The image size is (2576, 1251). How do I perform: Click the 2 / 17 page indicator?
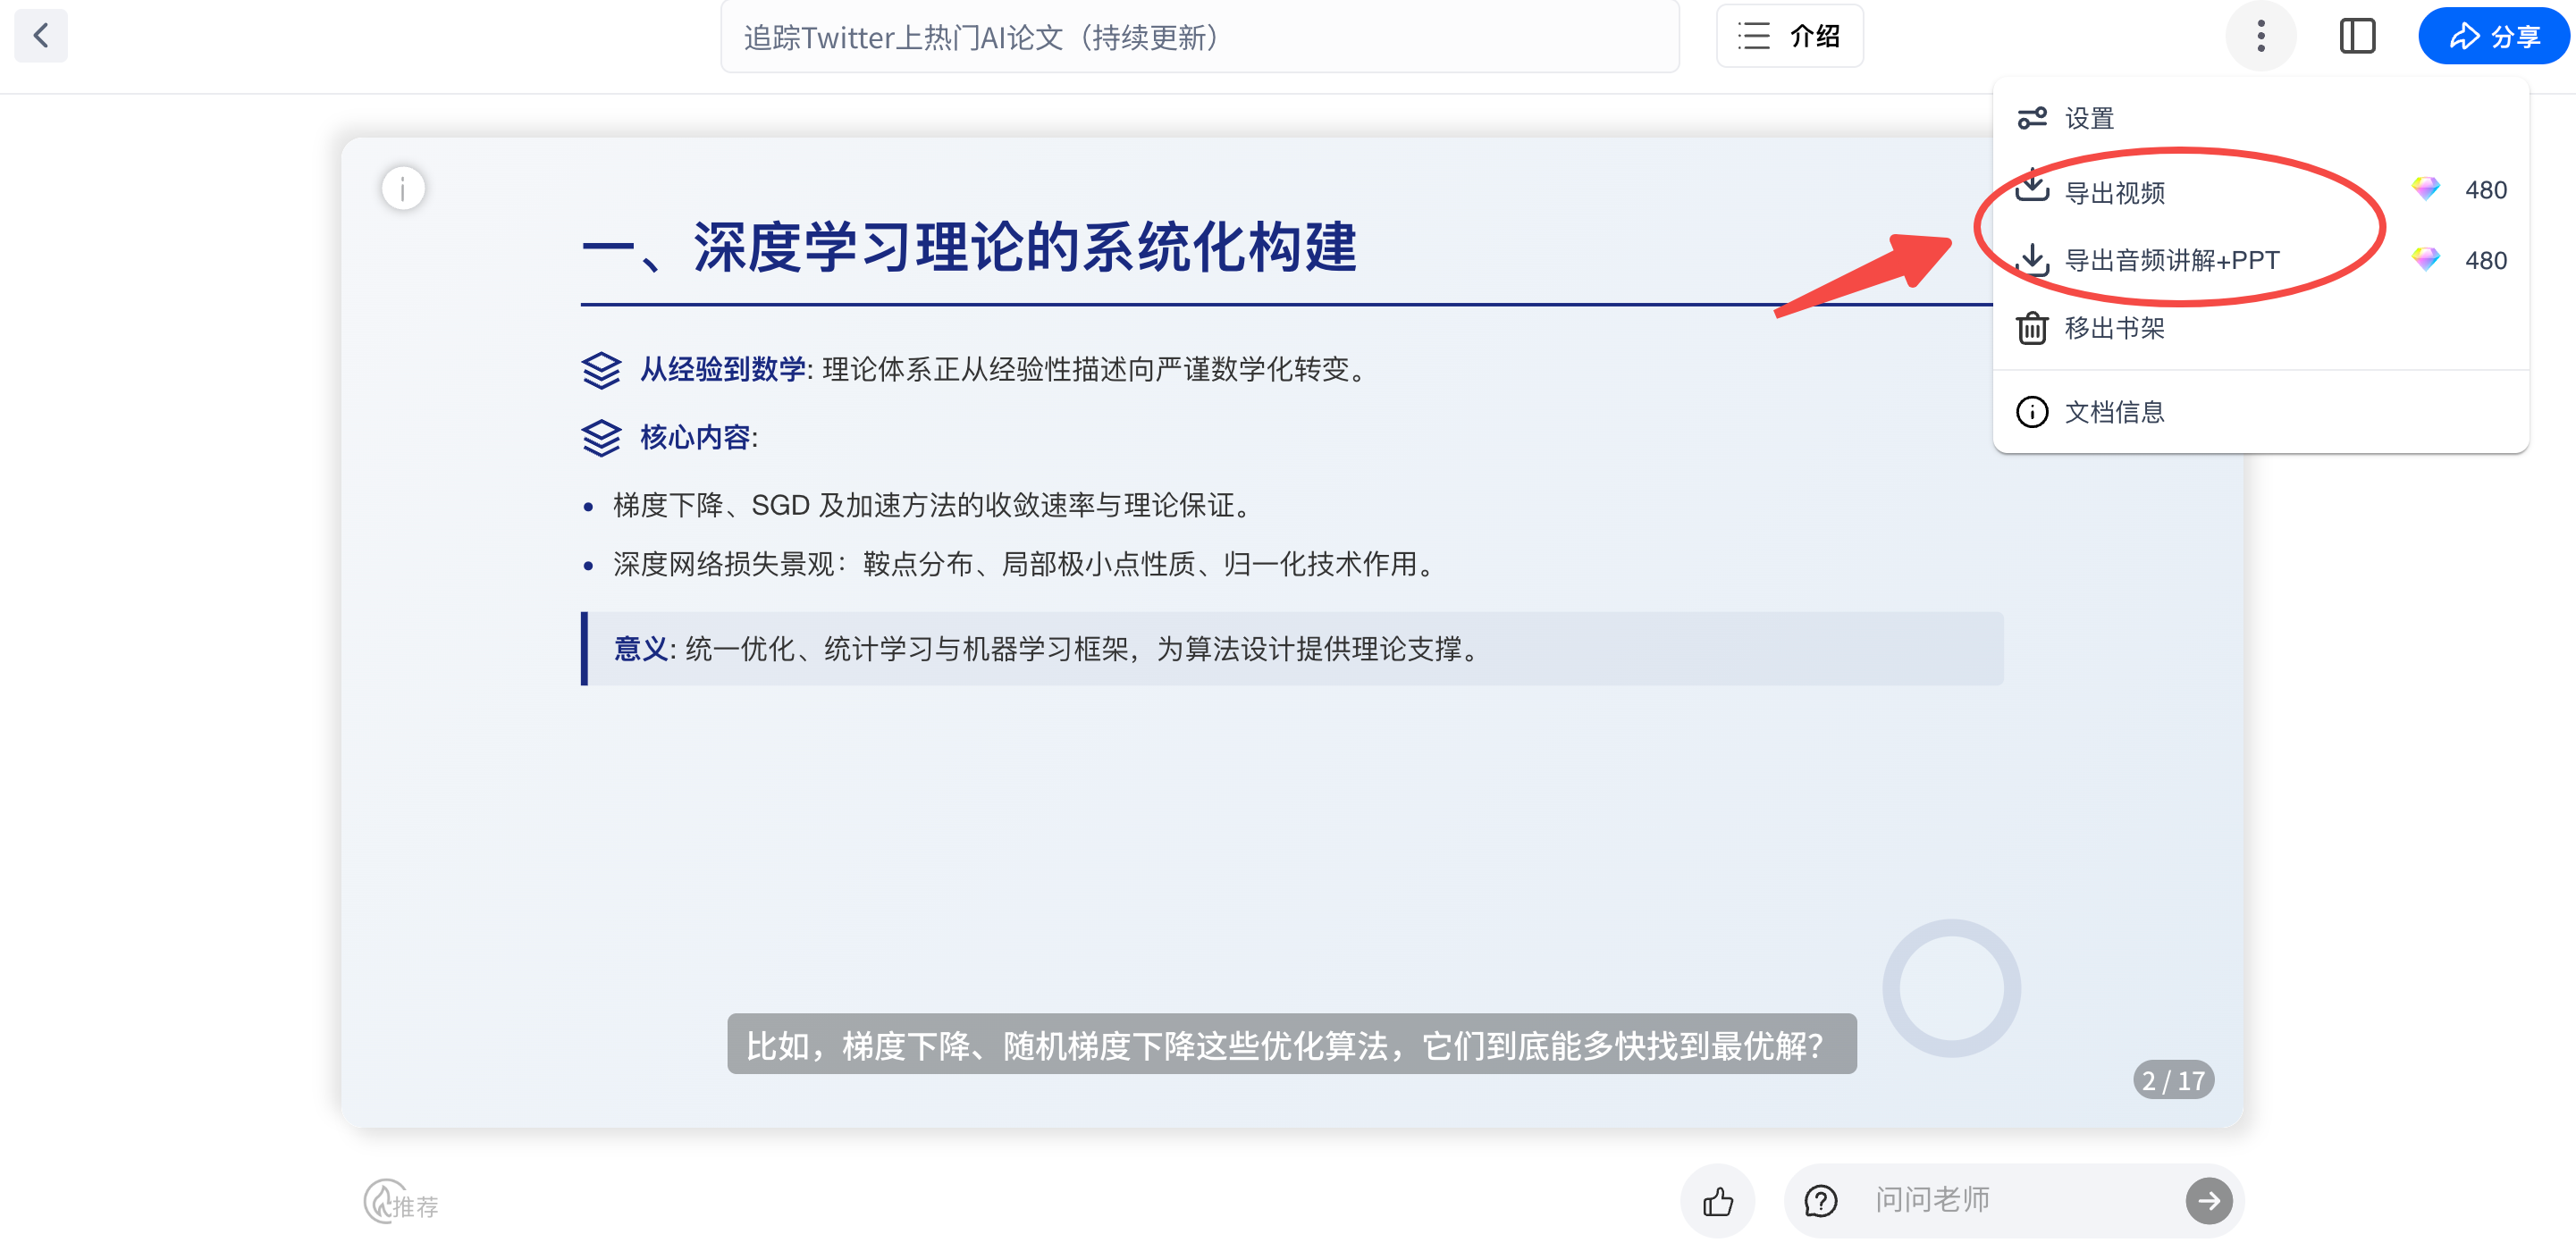(2173, 1080)
